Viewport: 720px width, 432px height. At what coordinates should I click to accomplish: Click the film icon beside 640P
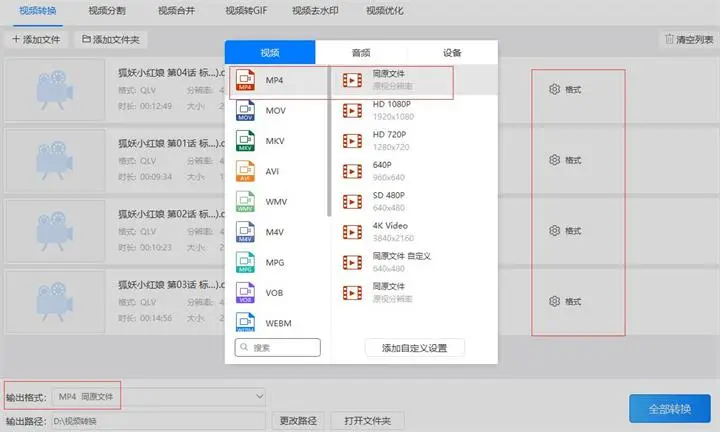tap(352, 171)
